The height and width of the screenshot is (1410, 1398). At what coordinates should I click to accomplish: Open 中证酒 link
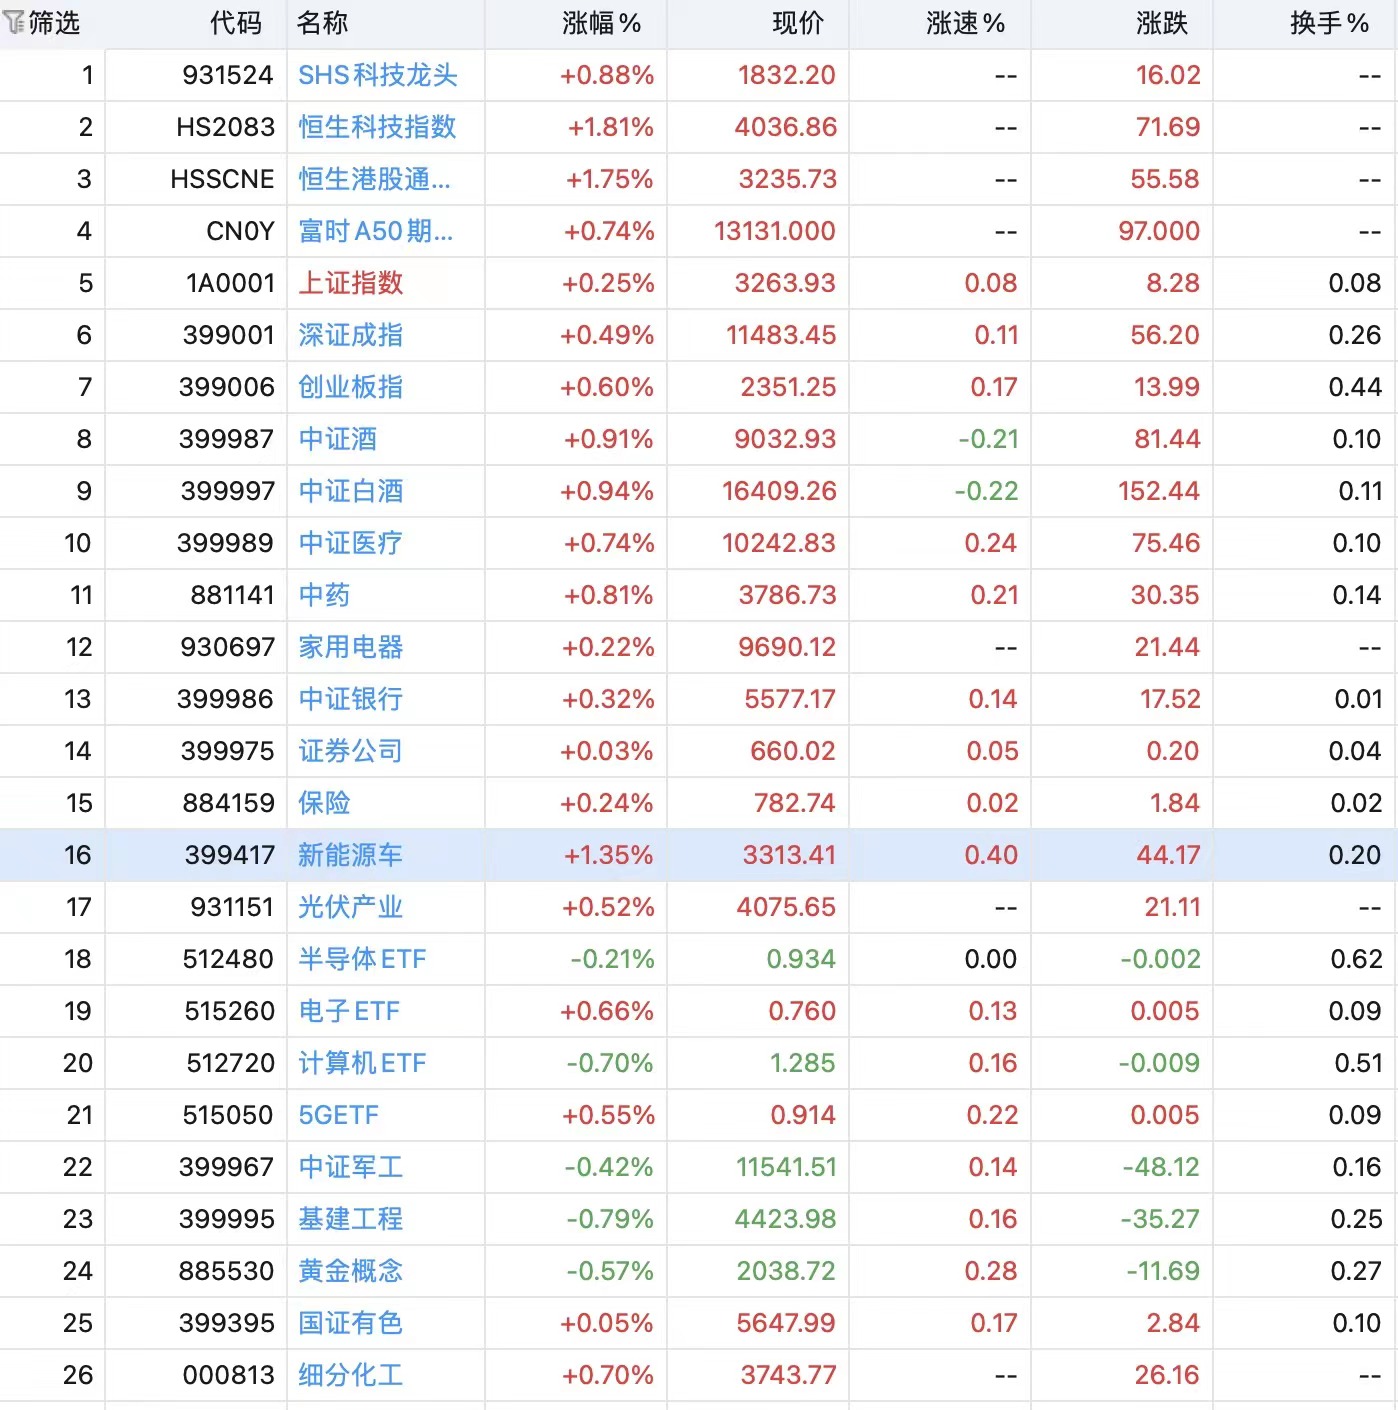[x=337, y=439]
